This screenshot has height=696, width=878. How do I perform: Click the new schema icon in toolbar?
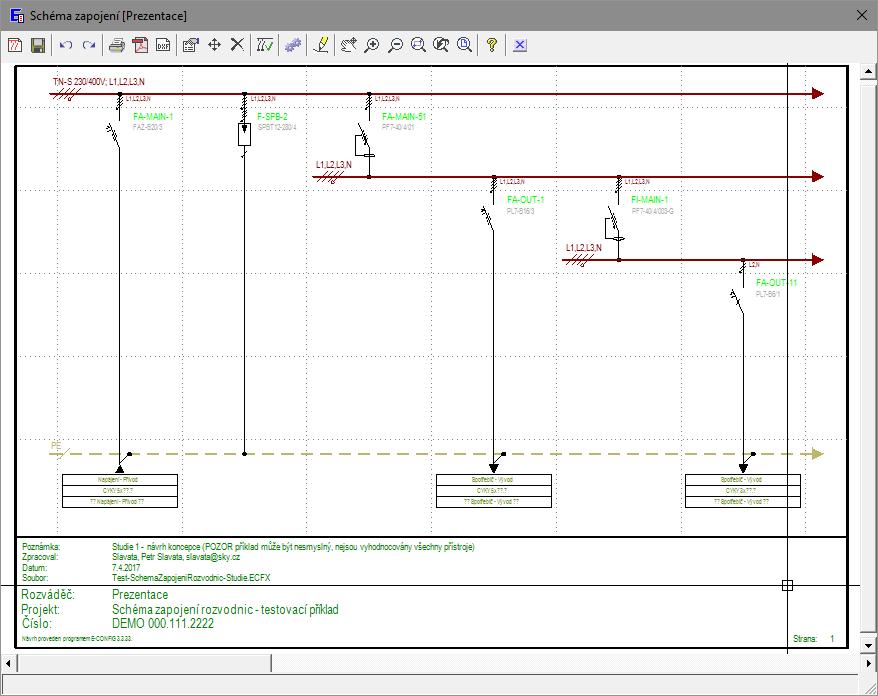pyautogui.click(x=15, y=45)
